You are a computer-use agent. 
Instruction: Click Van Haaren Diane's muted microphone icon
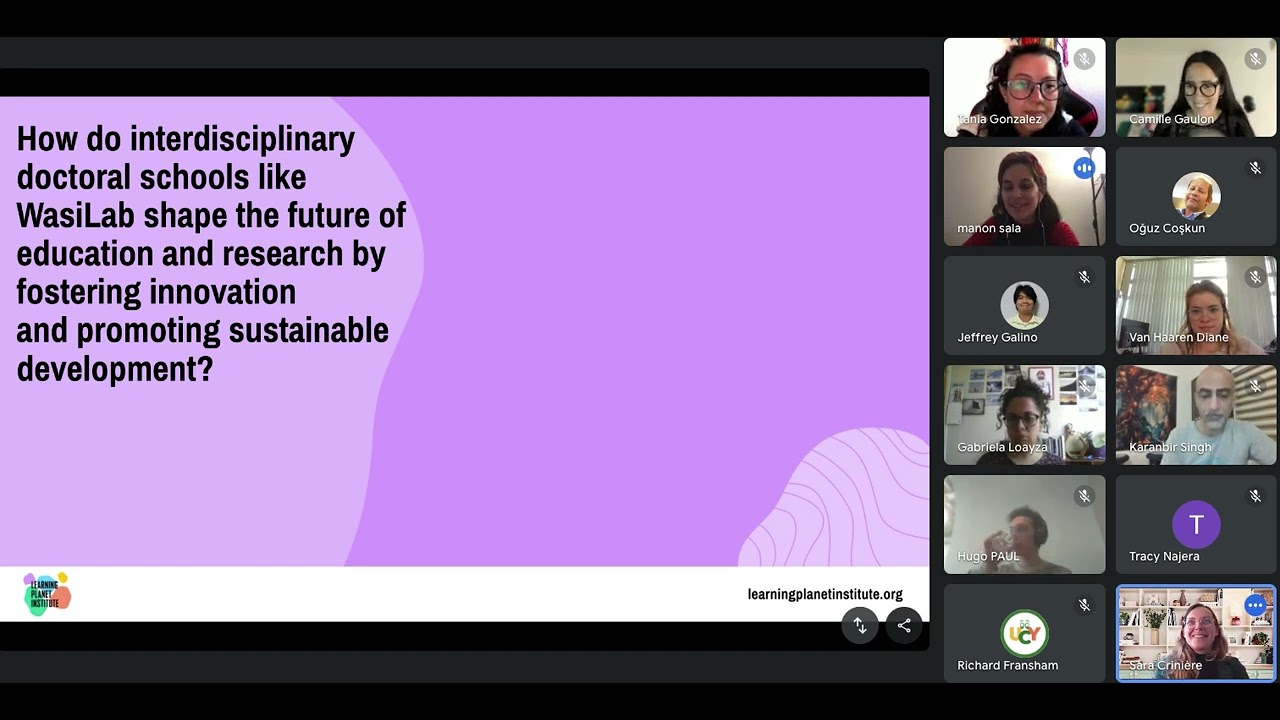[1255, 277]
